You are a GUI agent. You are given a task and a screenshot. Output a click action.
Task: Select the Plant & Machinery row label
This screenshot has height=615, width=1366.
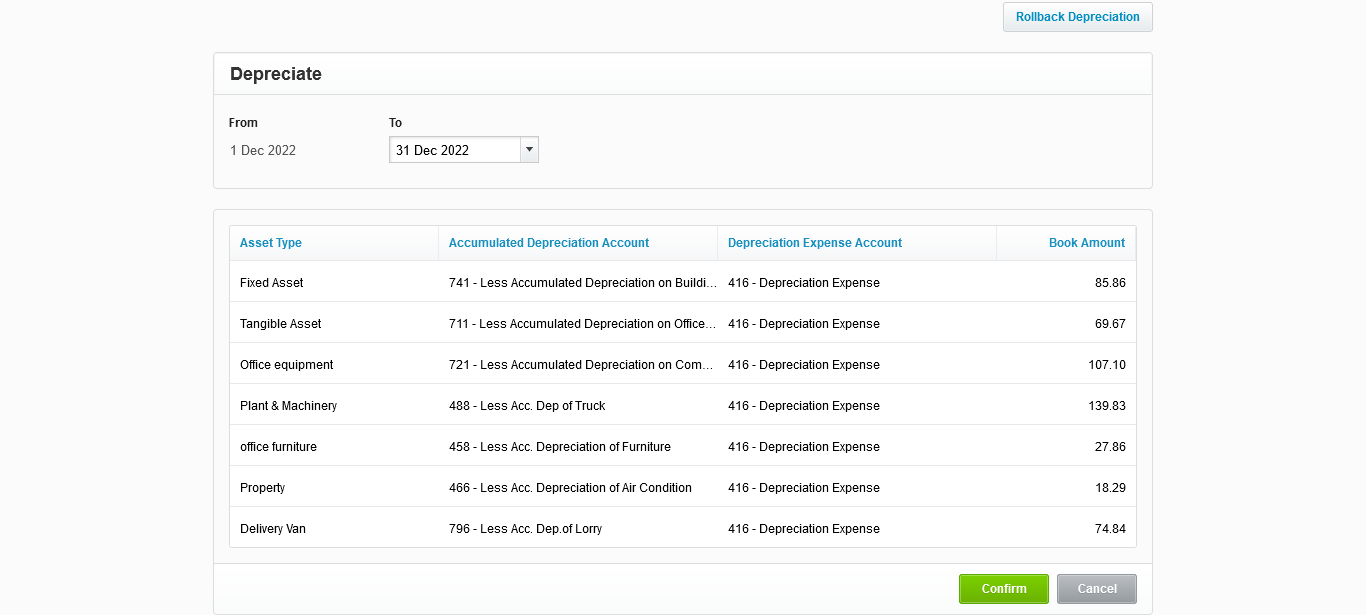289,406
